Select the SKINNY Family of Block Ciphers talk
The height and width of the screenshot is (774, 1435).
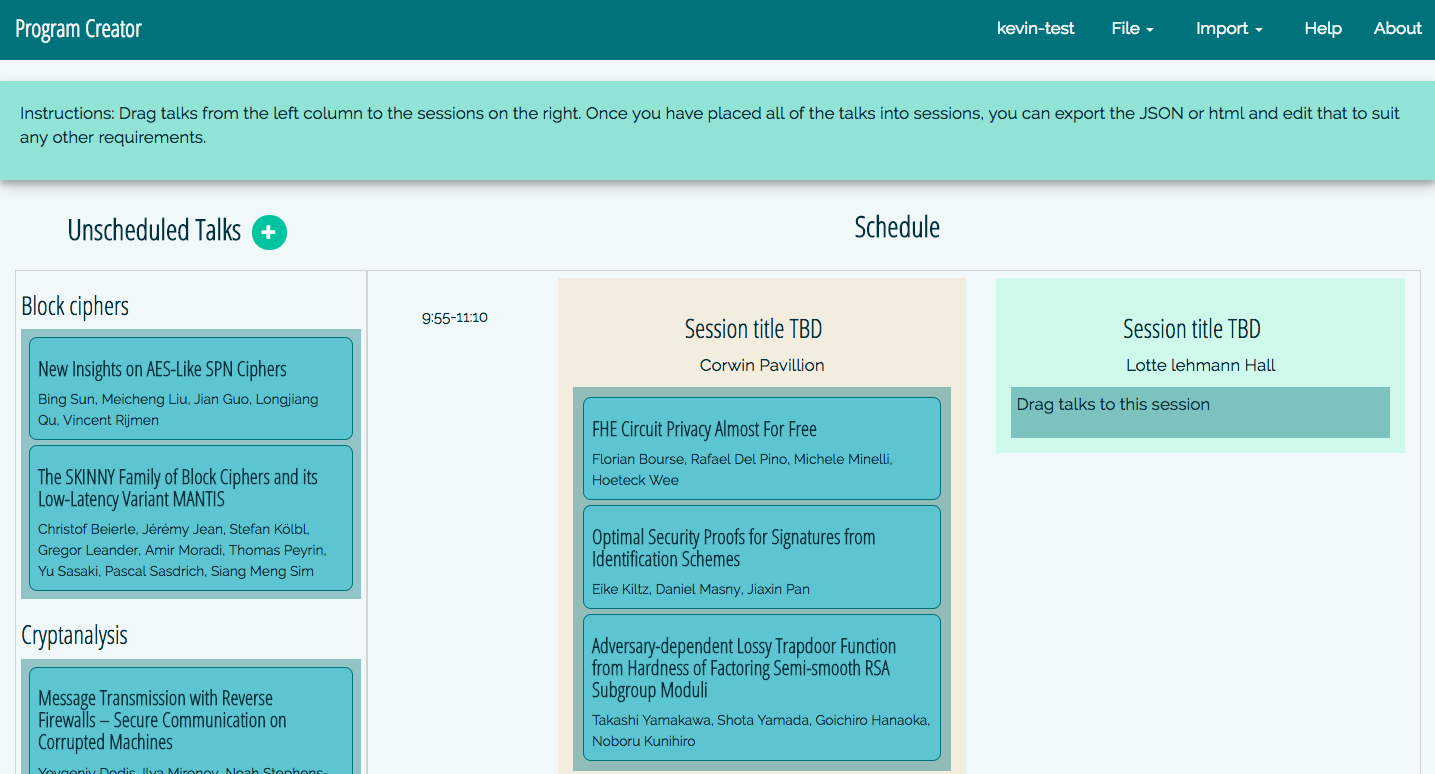tap(190, 520)
